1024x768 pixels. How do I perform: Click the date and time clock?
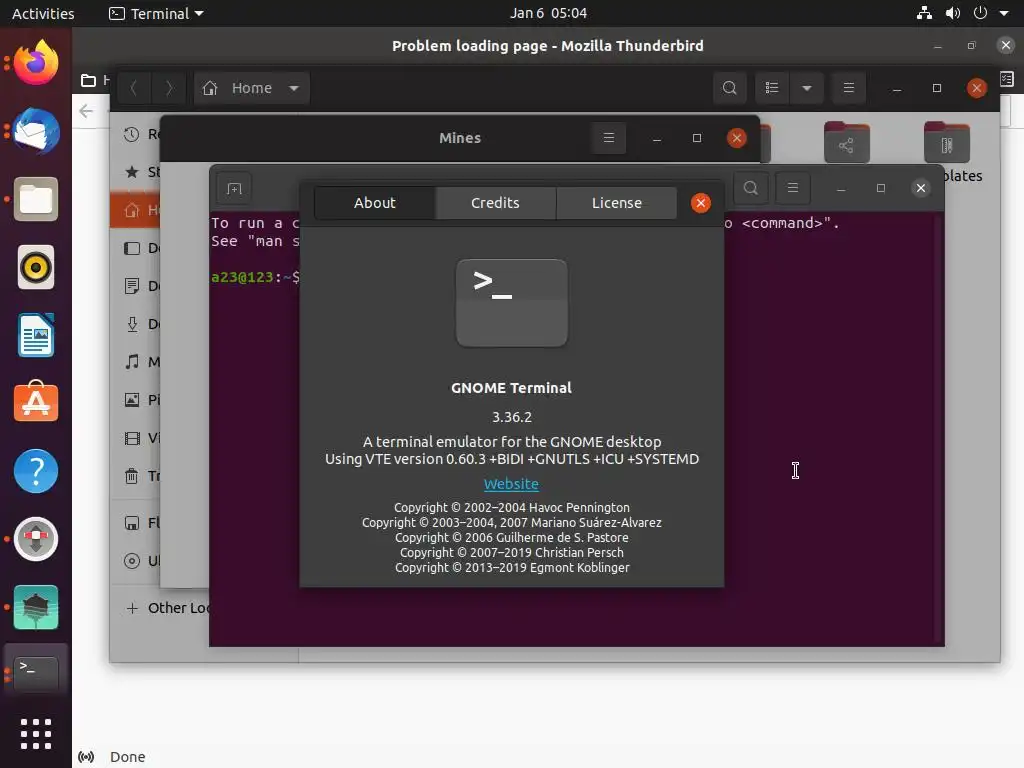(x=548, y=13)
